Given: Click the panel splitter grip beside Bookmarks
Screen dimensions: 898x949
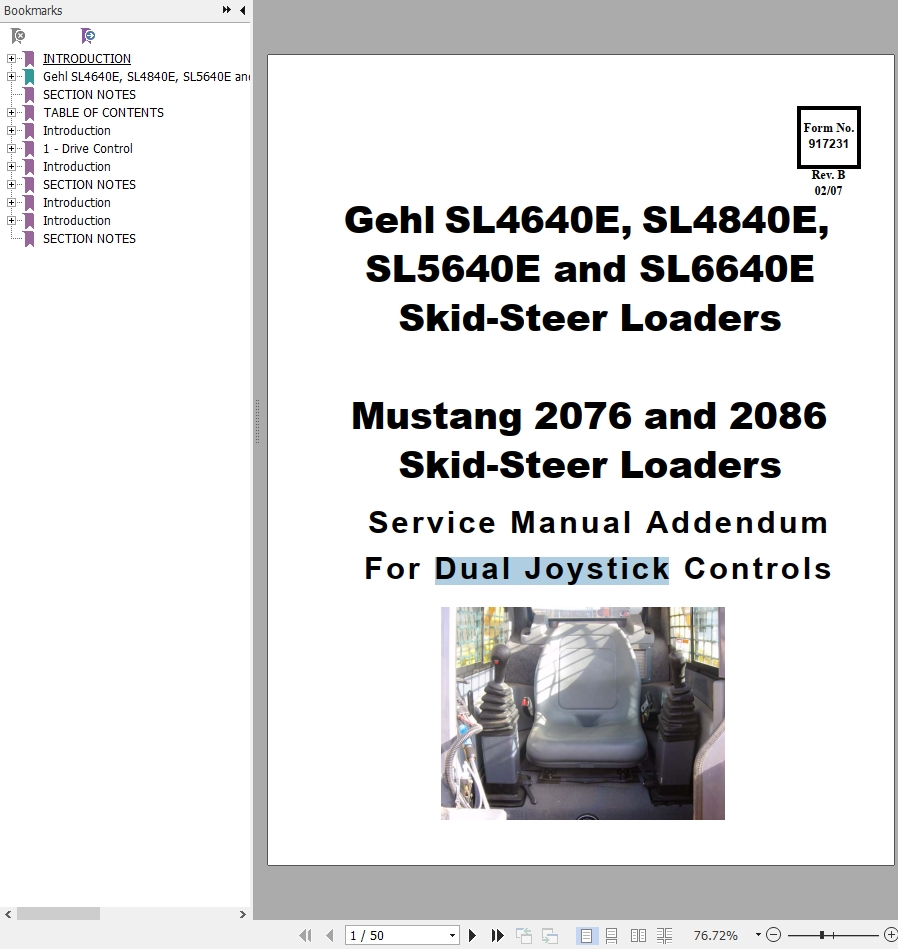Looking at the screenshot, I should click(257, 422).
